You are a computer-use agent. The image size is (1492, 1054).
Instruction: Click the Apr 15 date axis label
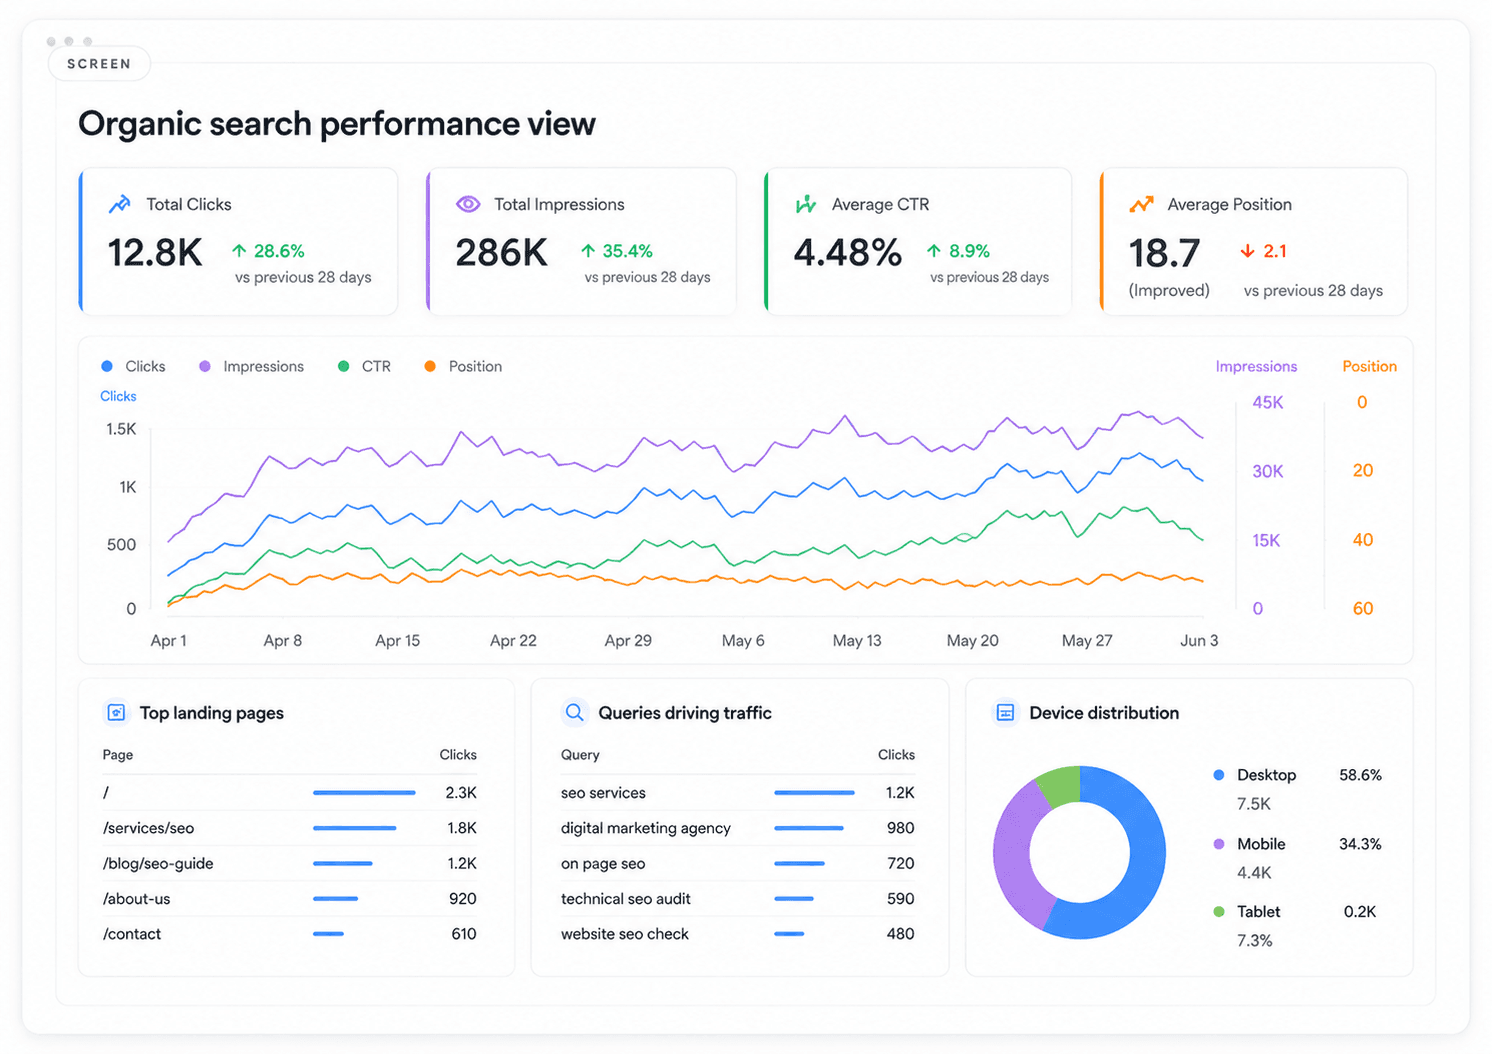coord(397,640)
